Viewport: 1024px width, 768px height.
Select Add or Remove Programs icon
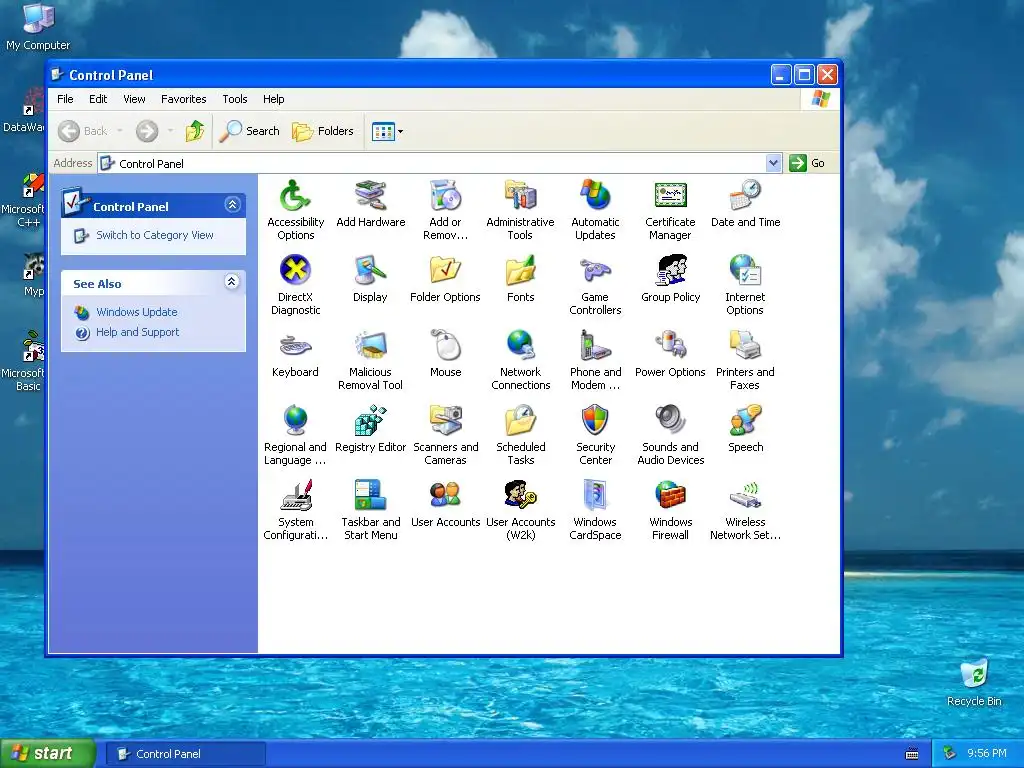coord(445,196)
